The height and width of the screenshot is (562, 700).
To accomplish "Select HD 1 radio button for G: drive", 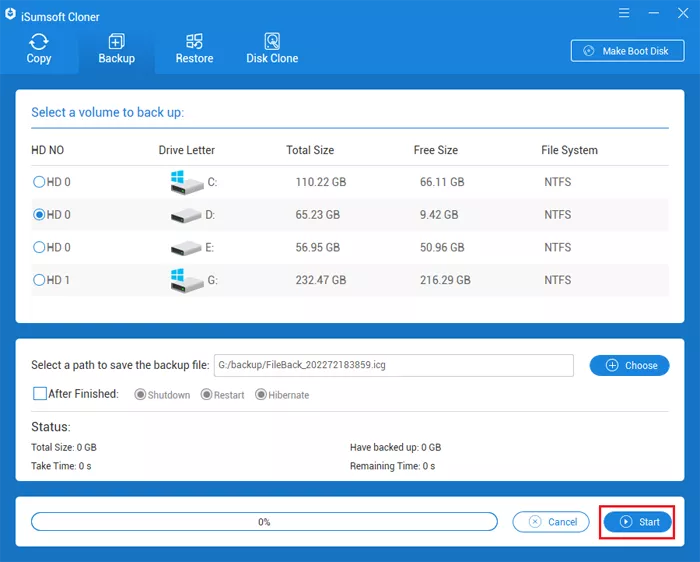I will click(x=40, y=280).
